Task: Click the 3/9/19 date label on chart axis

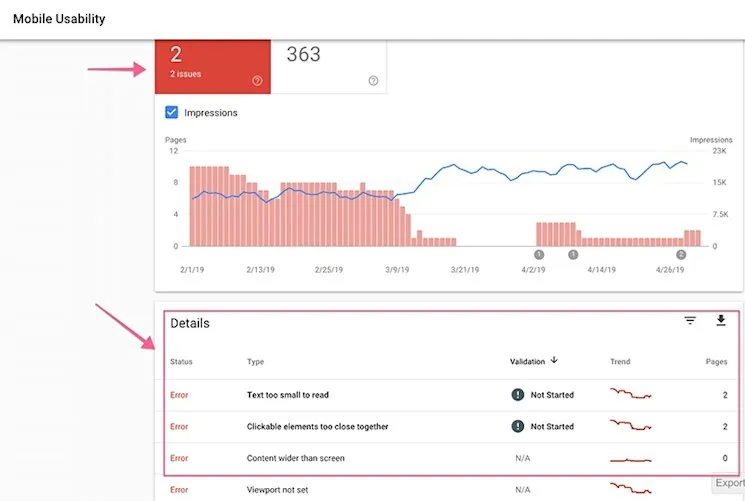Action: [397, 270]
